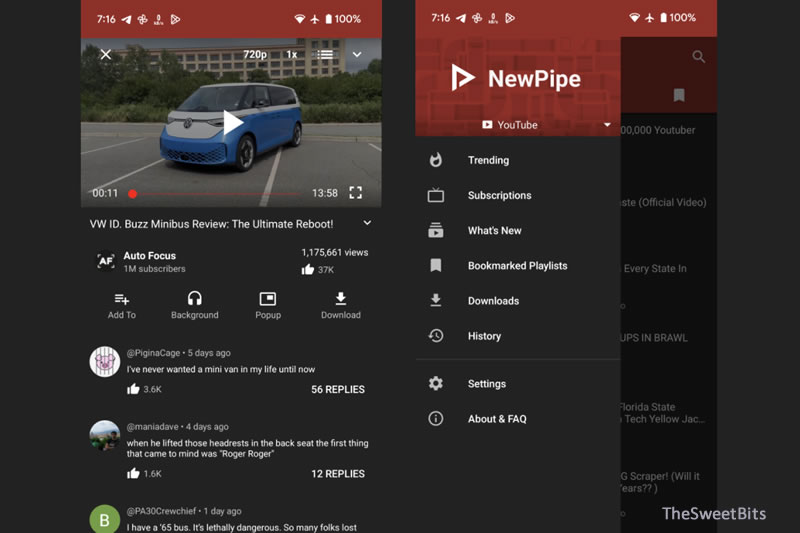Click the '1,175,661 views' text
Image resolution: width=800 pixels, height=533 pixels.
click(x=335, y=252)
